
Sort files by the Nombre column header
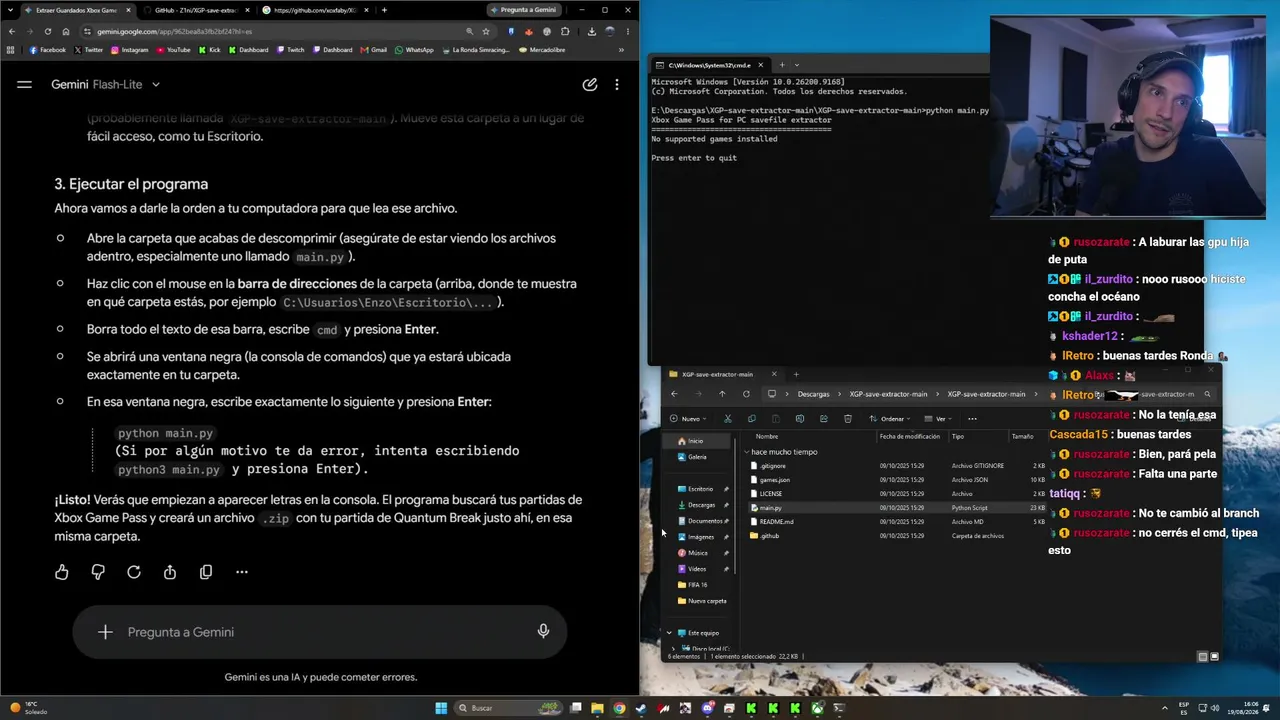point(767,437)
